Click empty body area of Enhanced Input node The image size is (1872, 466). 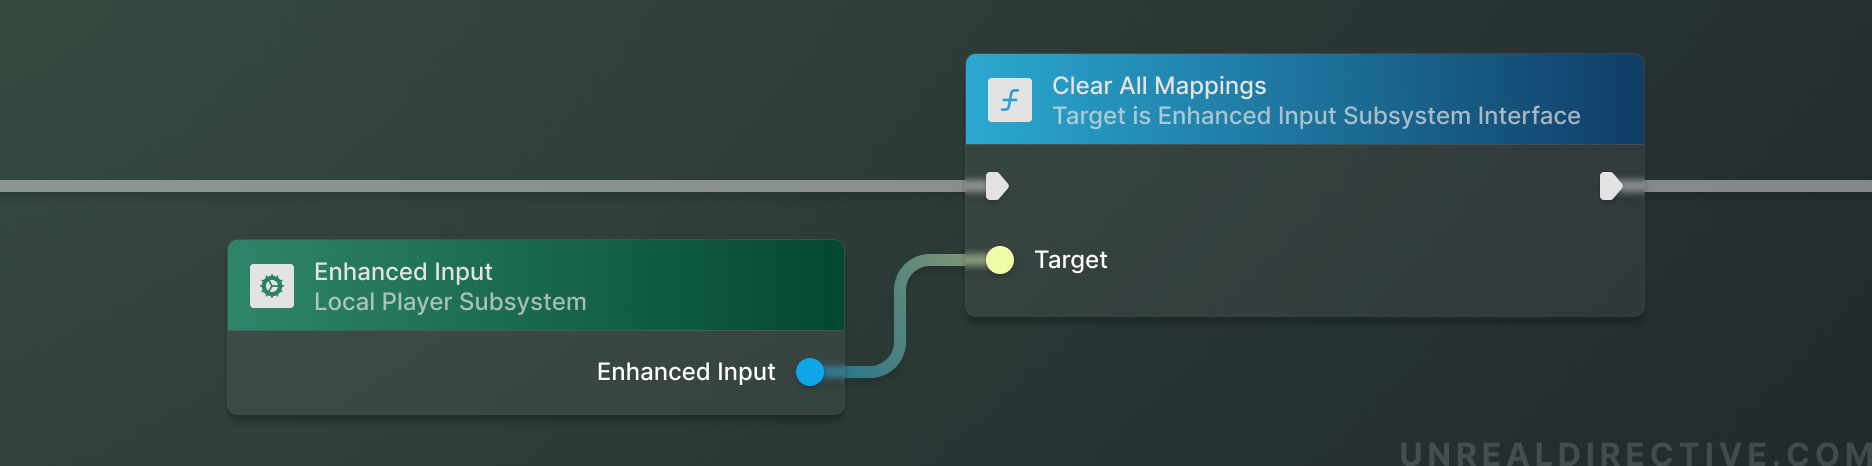point(400,374)
